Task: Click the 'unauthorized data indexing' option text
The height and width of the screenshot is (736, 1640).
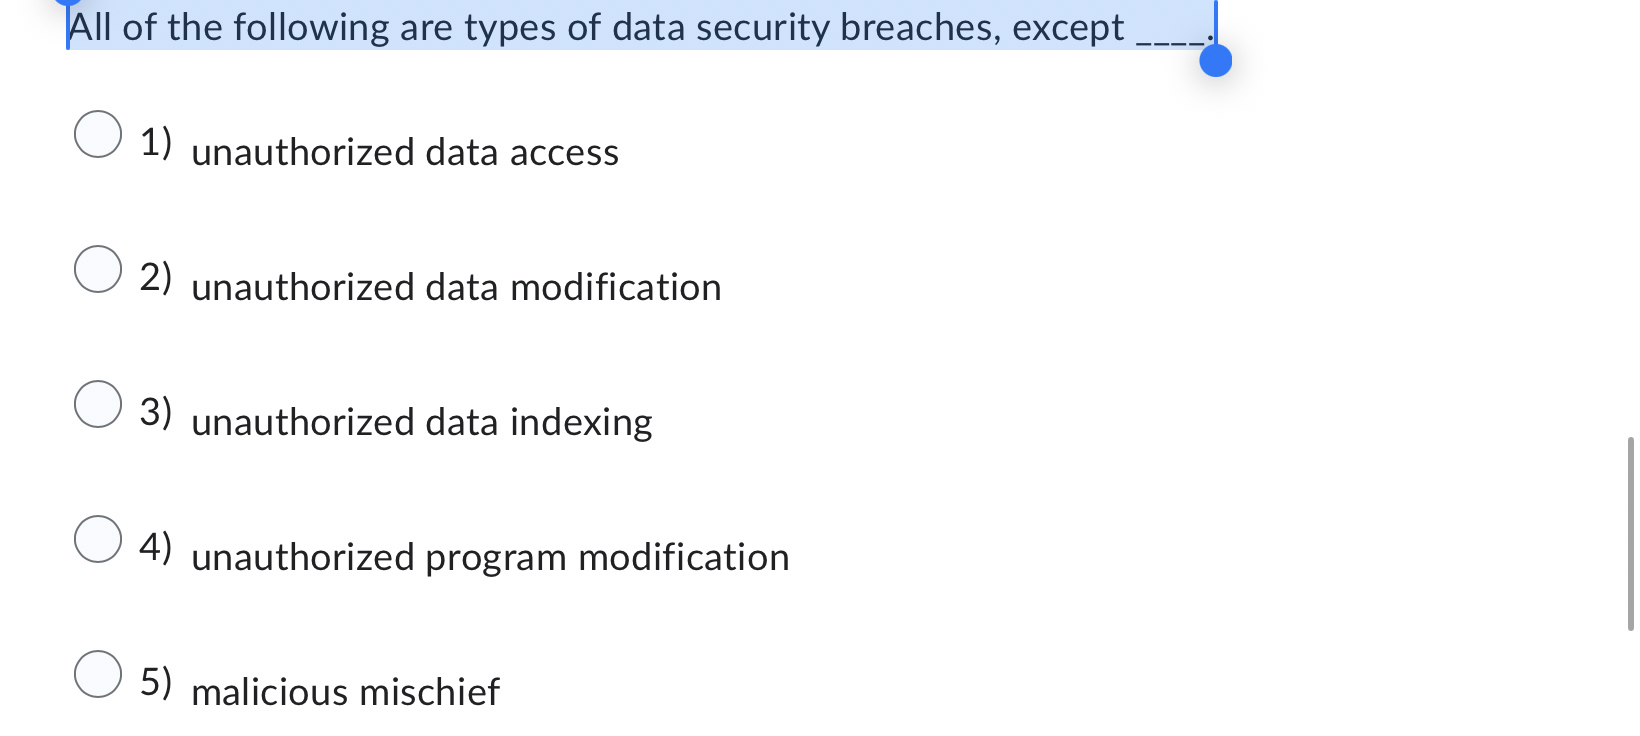Action: [x=421, y=422]
